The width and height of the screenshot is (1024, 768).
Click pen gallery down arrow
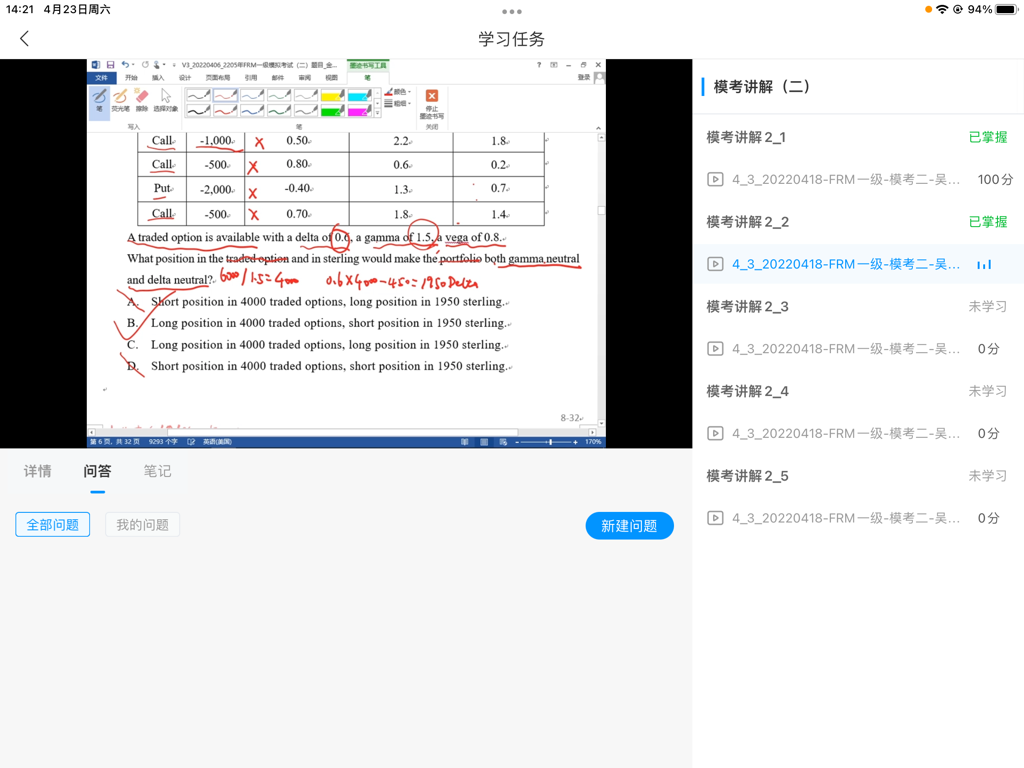point(377,103)
